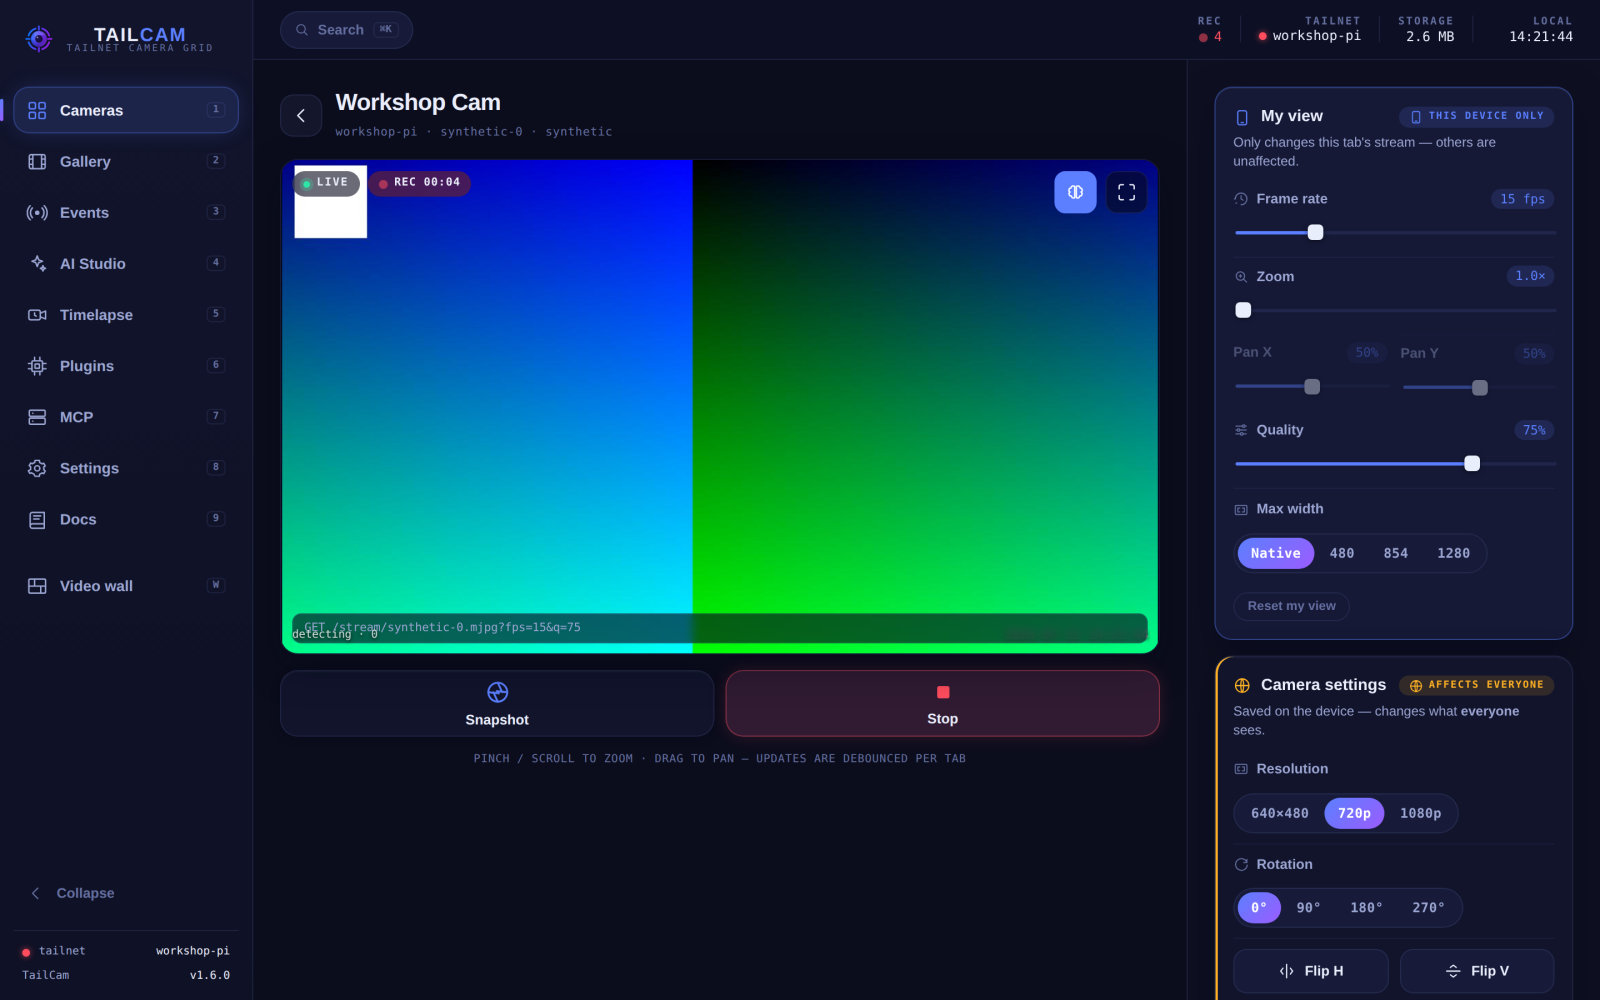Stop the recording
Screen dimensions: 1600x1000
(942, 704)
